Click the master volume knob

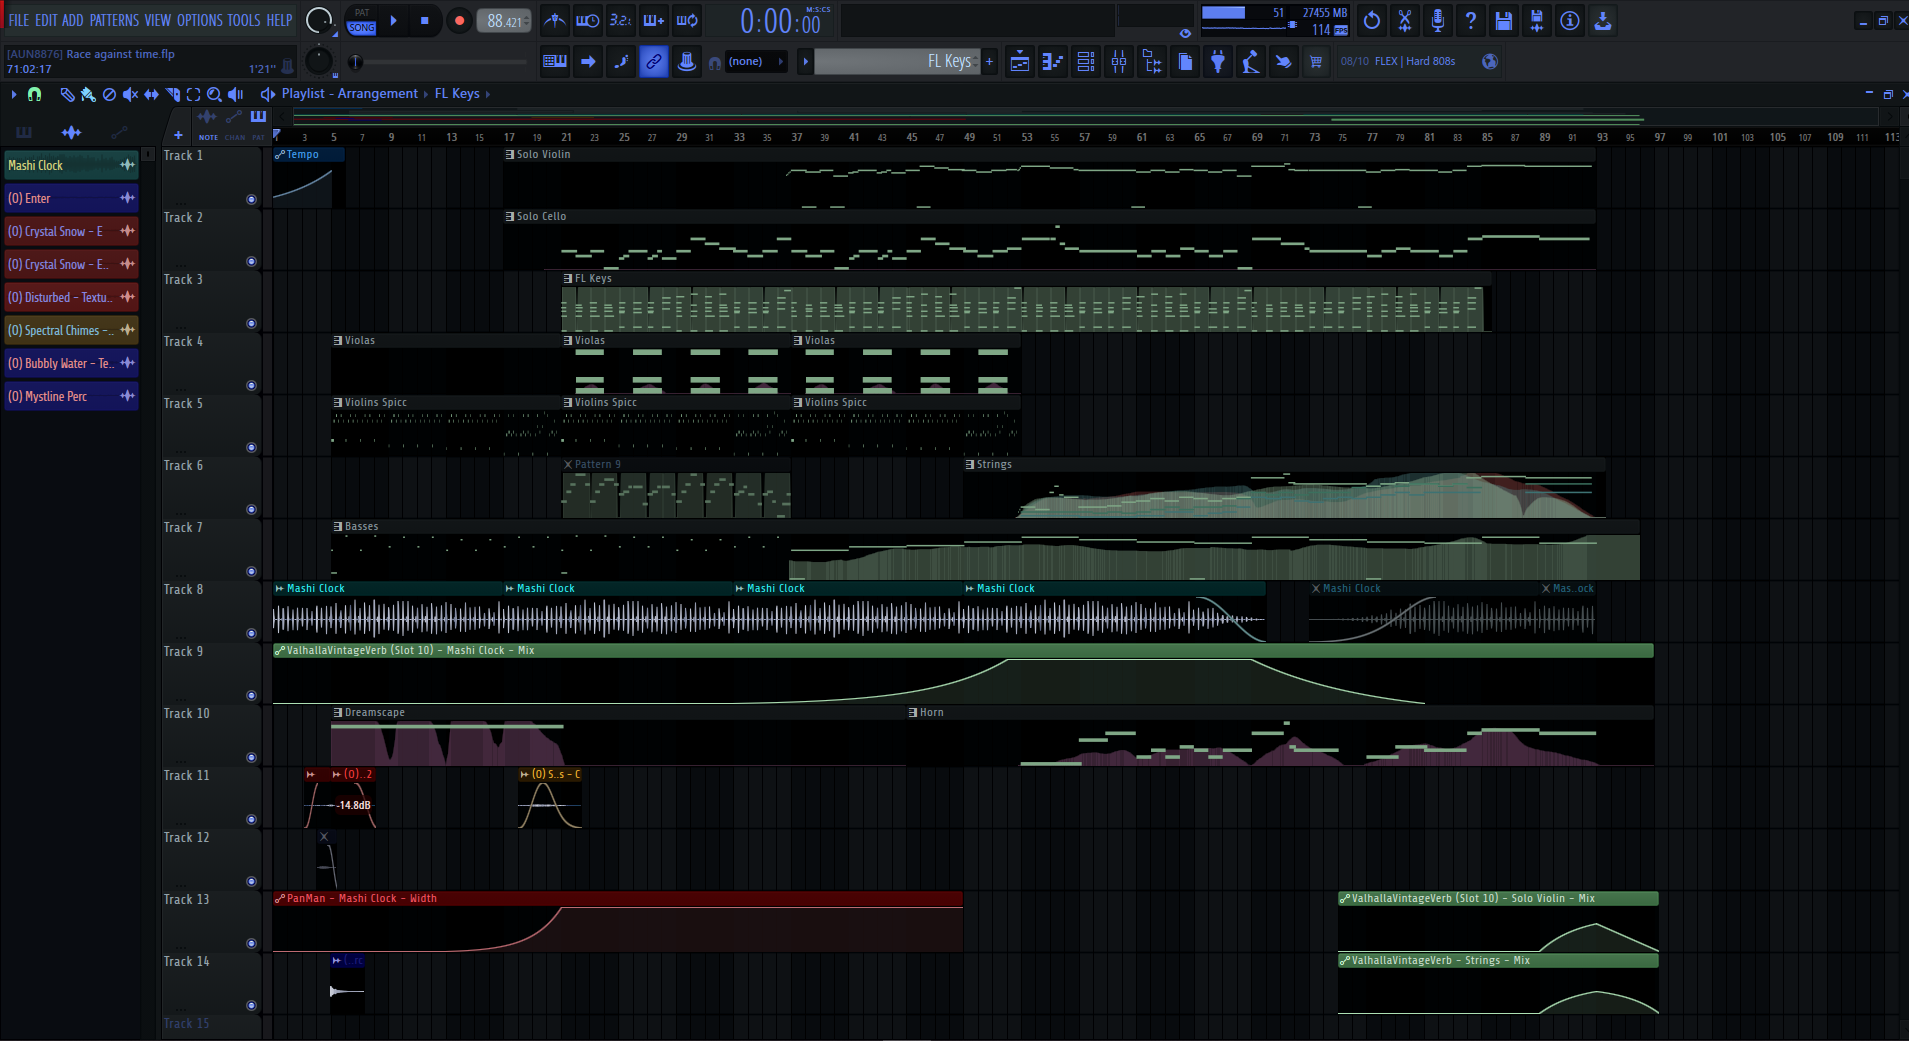click(x=319, y=20)
